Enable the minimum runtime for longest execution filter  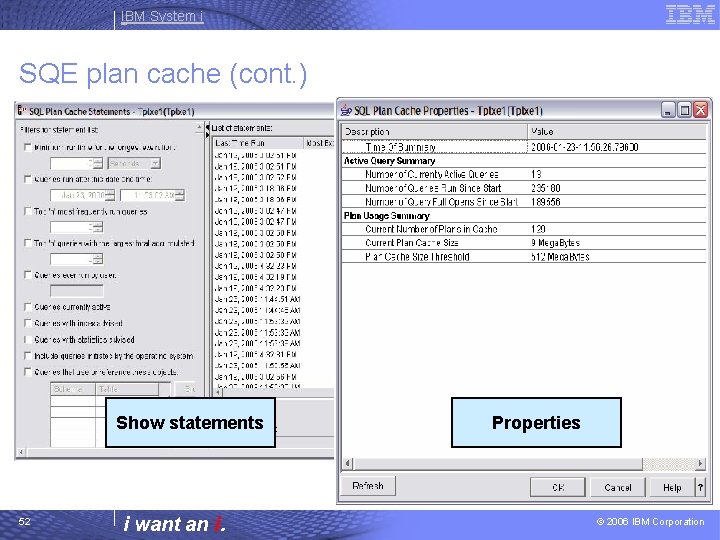pyautogui.click(x=28, y=147)
